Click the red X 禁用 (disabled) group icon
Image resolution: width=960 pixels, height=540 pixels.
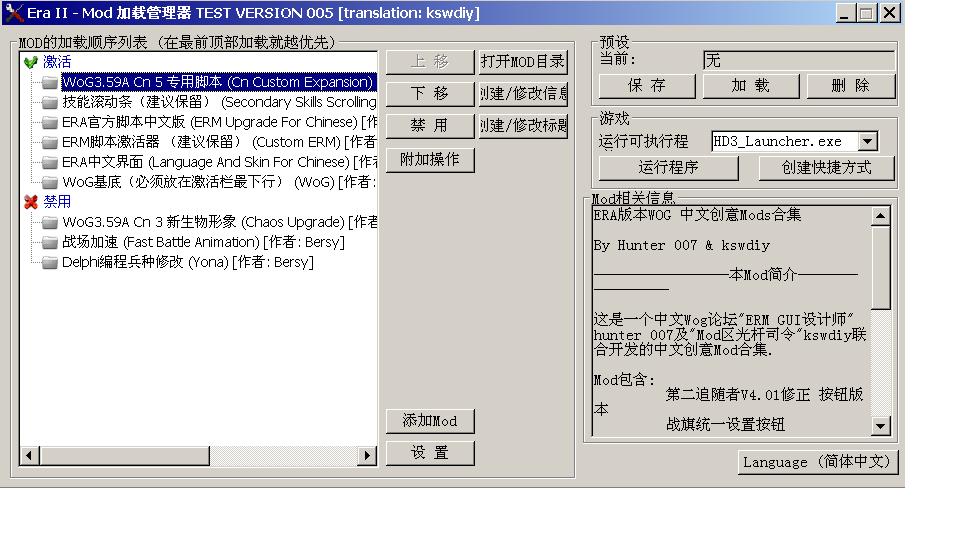pyautogui.click(x=30, y=202)
